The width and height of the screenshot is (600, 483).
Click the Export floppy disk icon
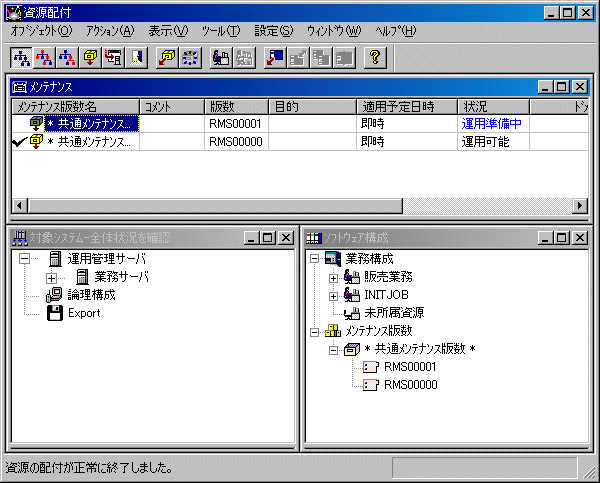[x=55, y=313]
